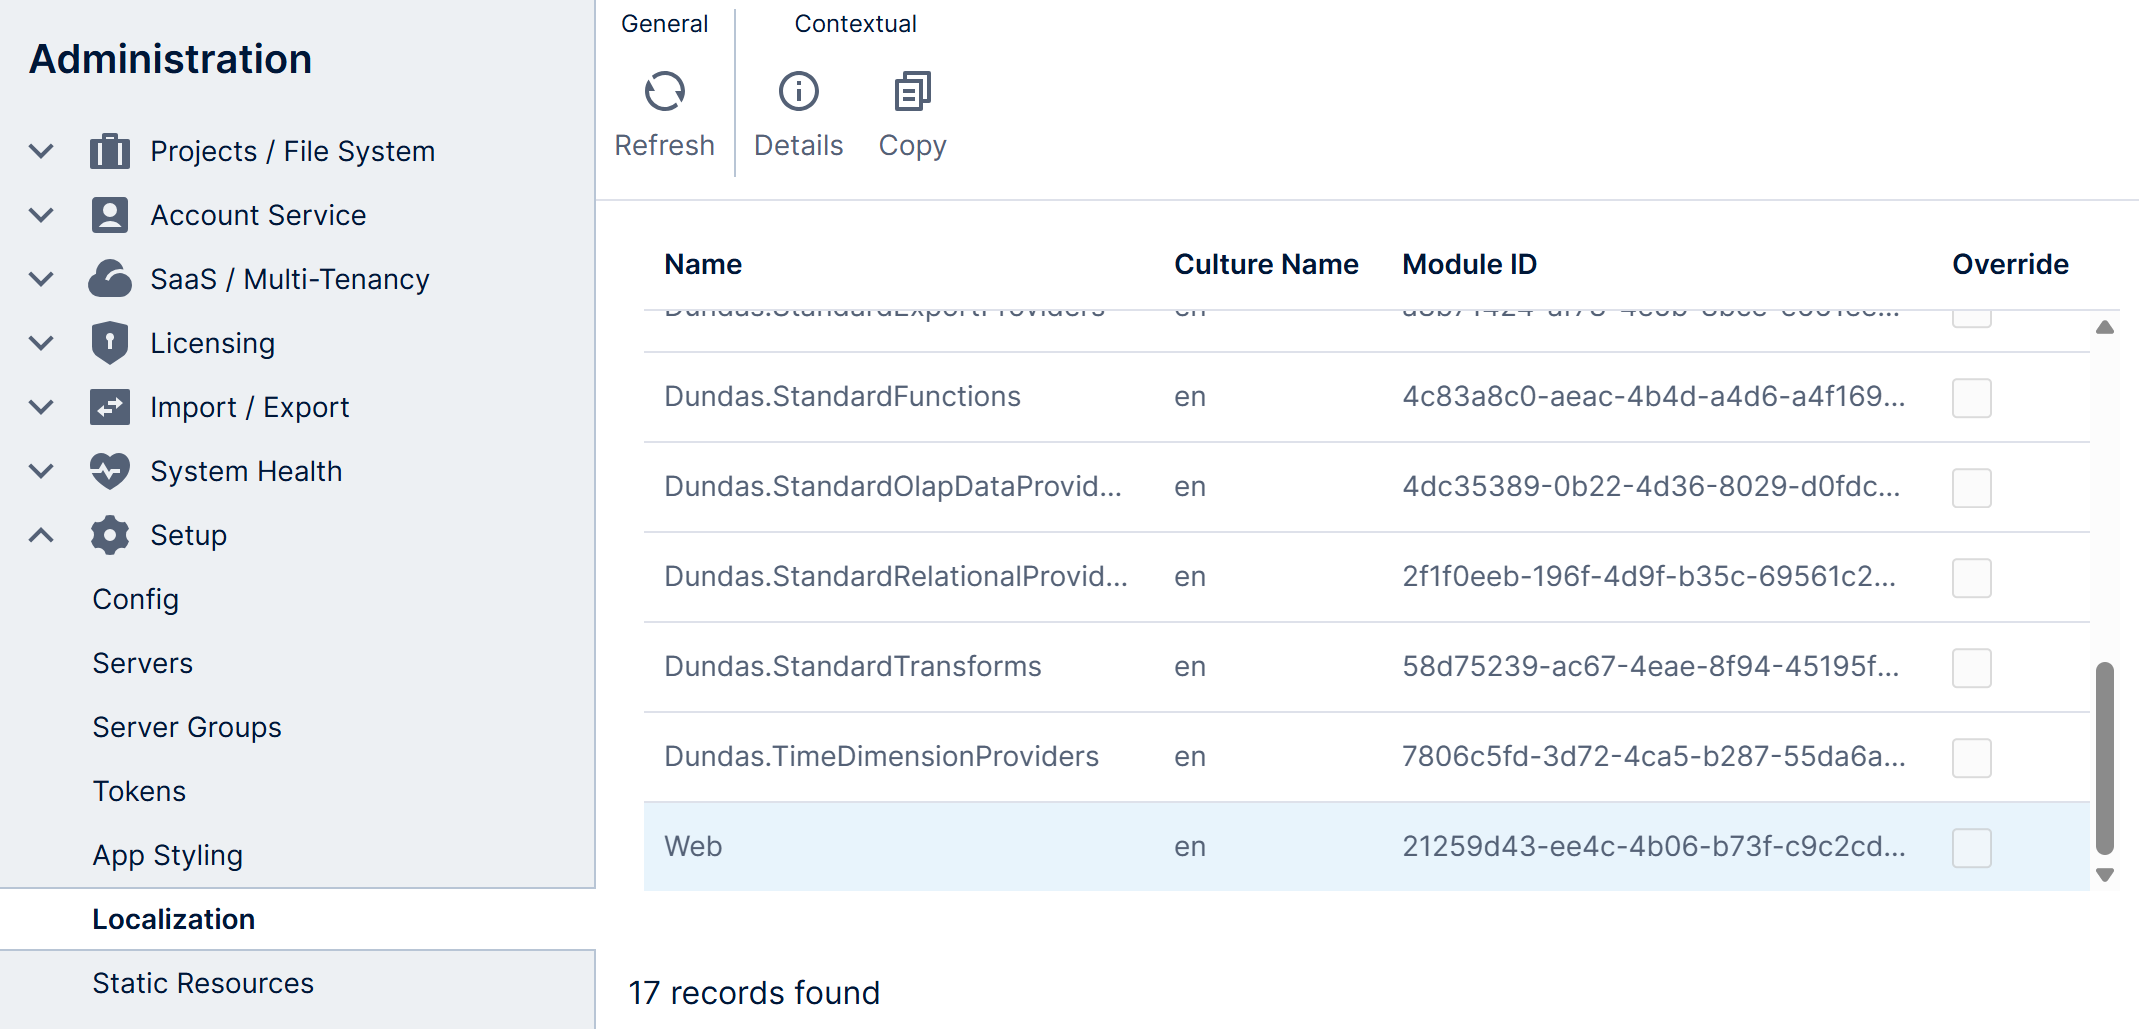This screenshot has width=2139, height=1029.
Task: Toggle Override checkbox for Dundas.StandardFunctions
Action: (x=1971, y=398)
